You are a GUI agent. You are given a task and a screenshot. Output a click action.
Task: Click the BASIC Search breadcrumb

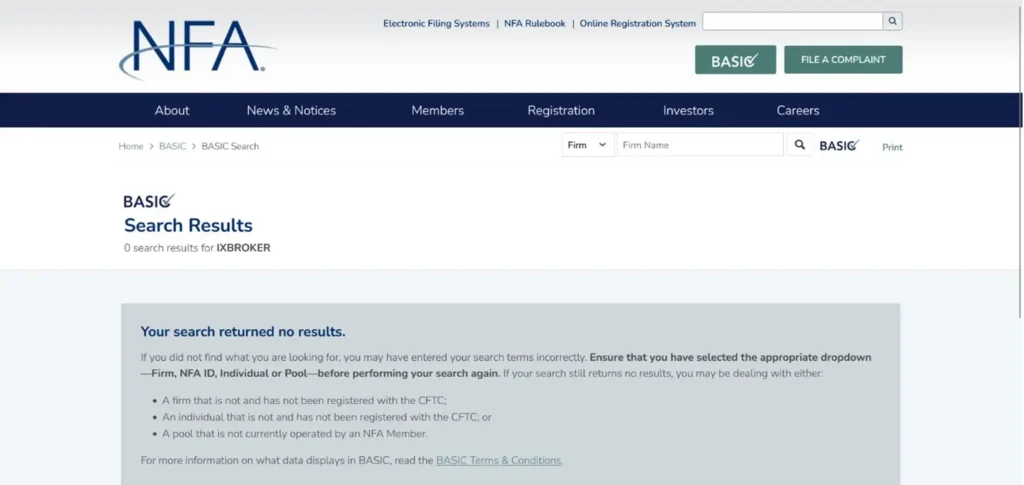click(230, 146)
